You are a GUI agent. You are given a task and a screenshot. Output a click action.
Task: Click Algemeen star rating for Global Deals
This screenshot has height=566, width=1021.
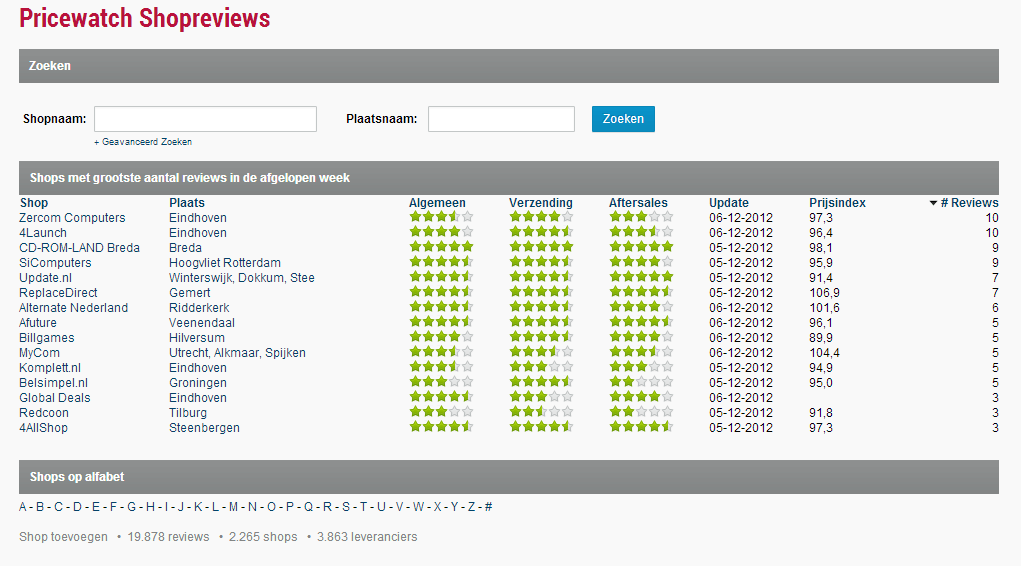[441, 397]
